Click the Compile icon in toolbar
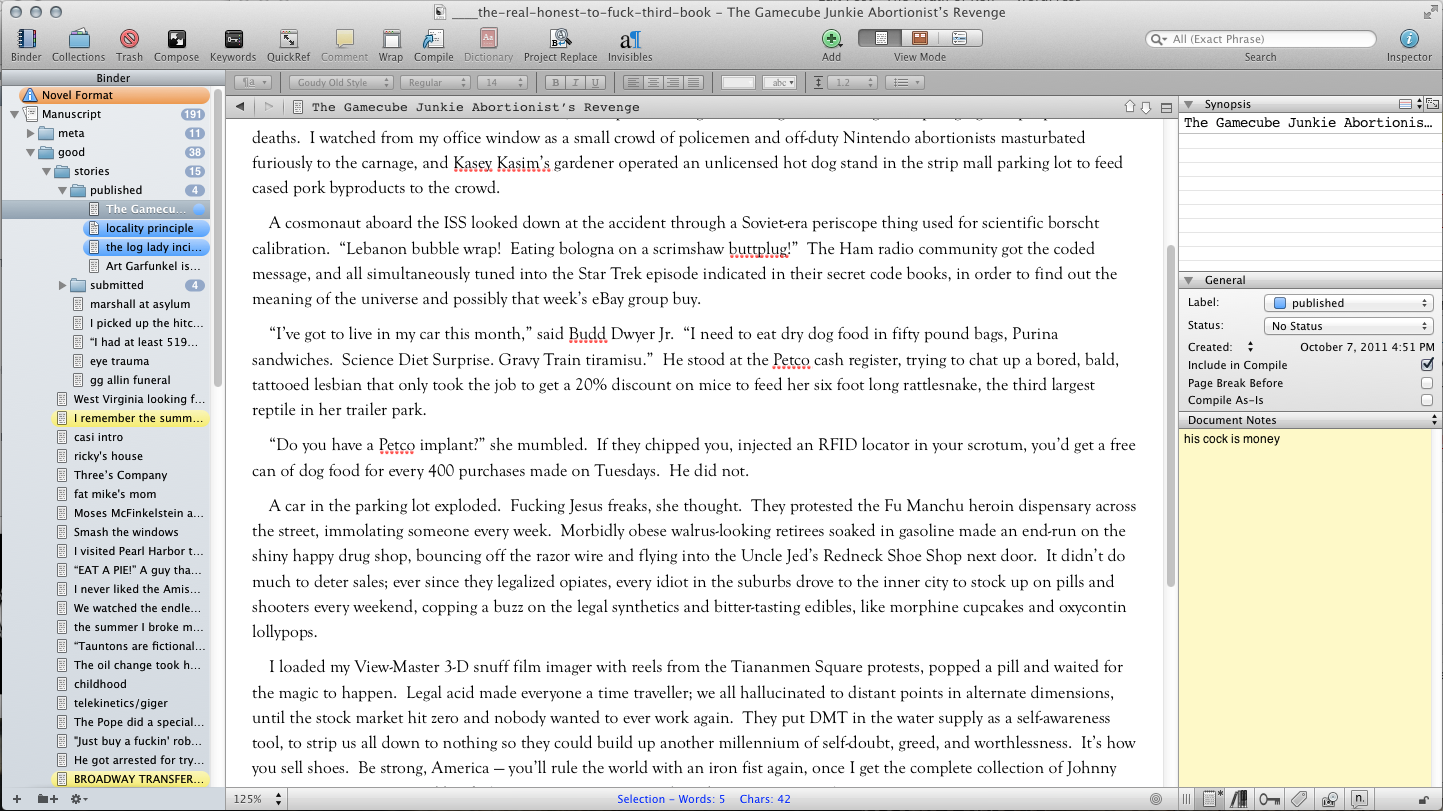 pyautogui.click(x=433, y=40)
